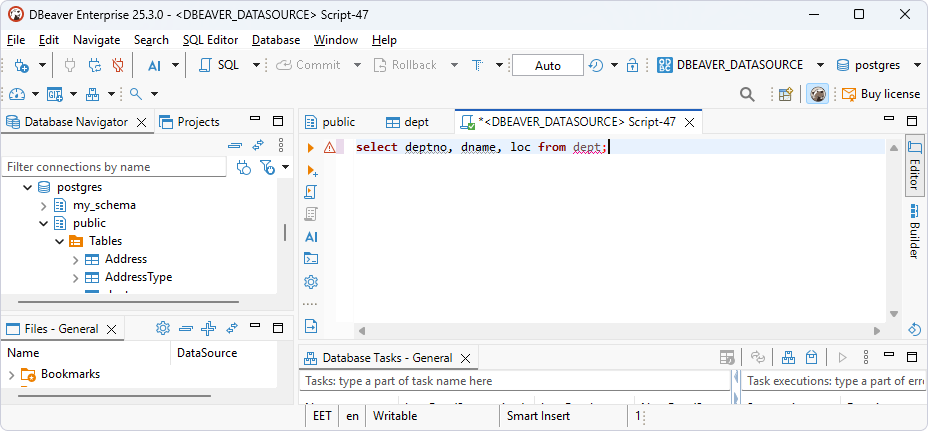Click the database tasks toolbar icon
Screen dimensions: 928x431
(92, 94)
